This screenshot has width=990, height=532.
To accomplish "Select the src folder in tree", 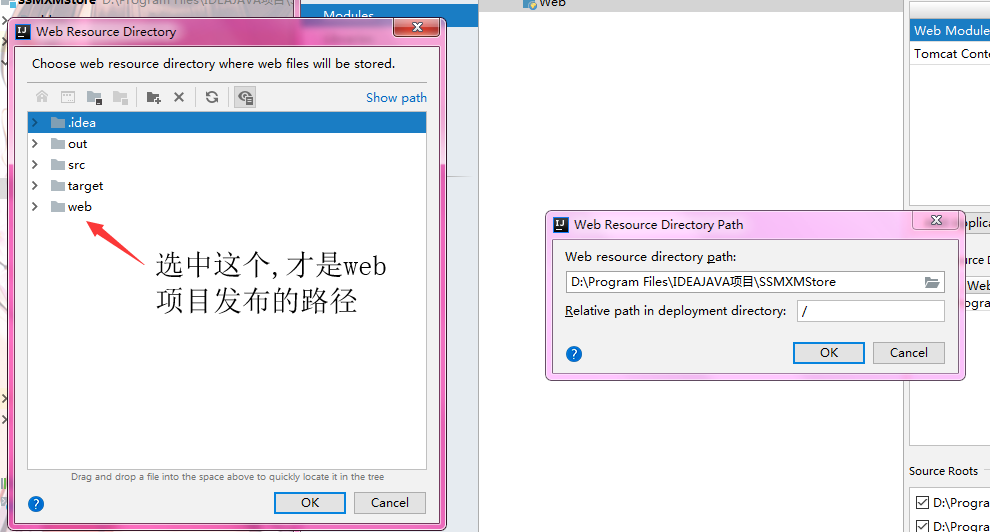I will coord(76,165).
